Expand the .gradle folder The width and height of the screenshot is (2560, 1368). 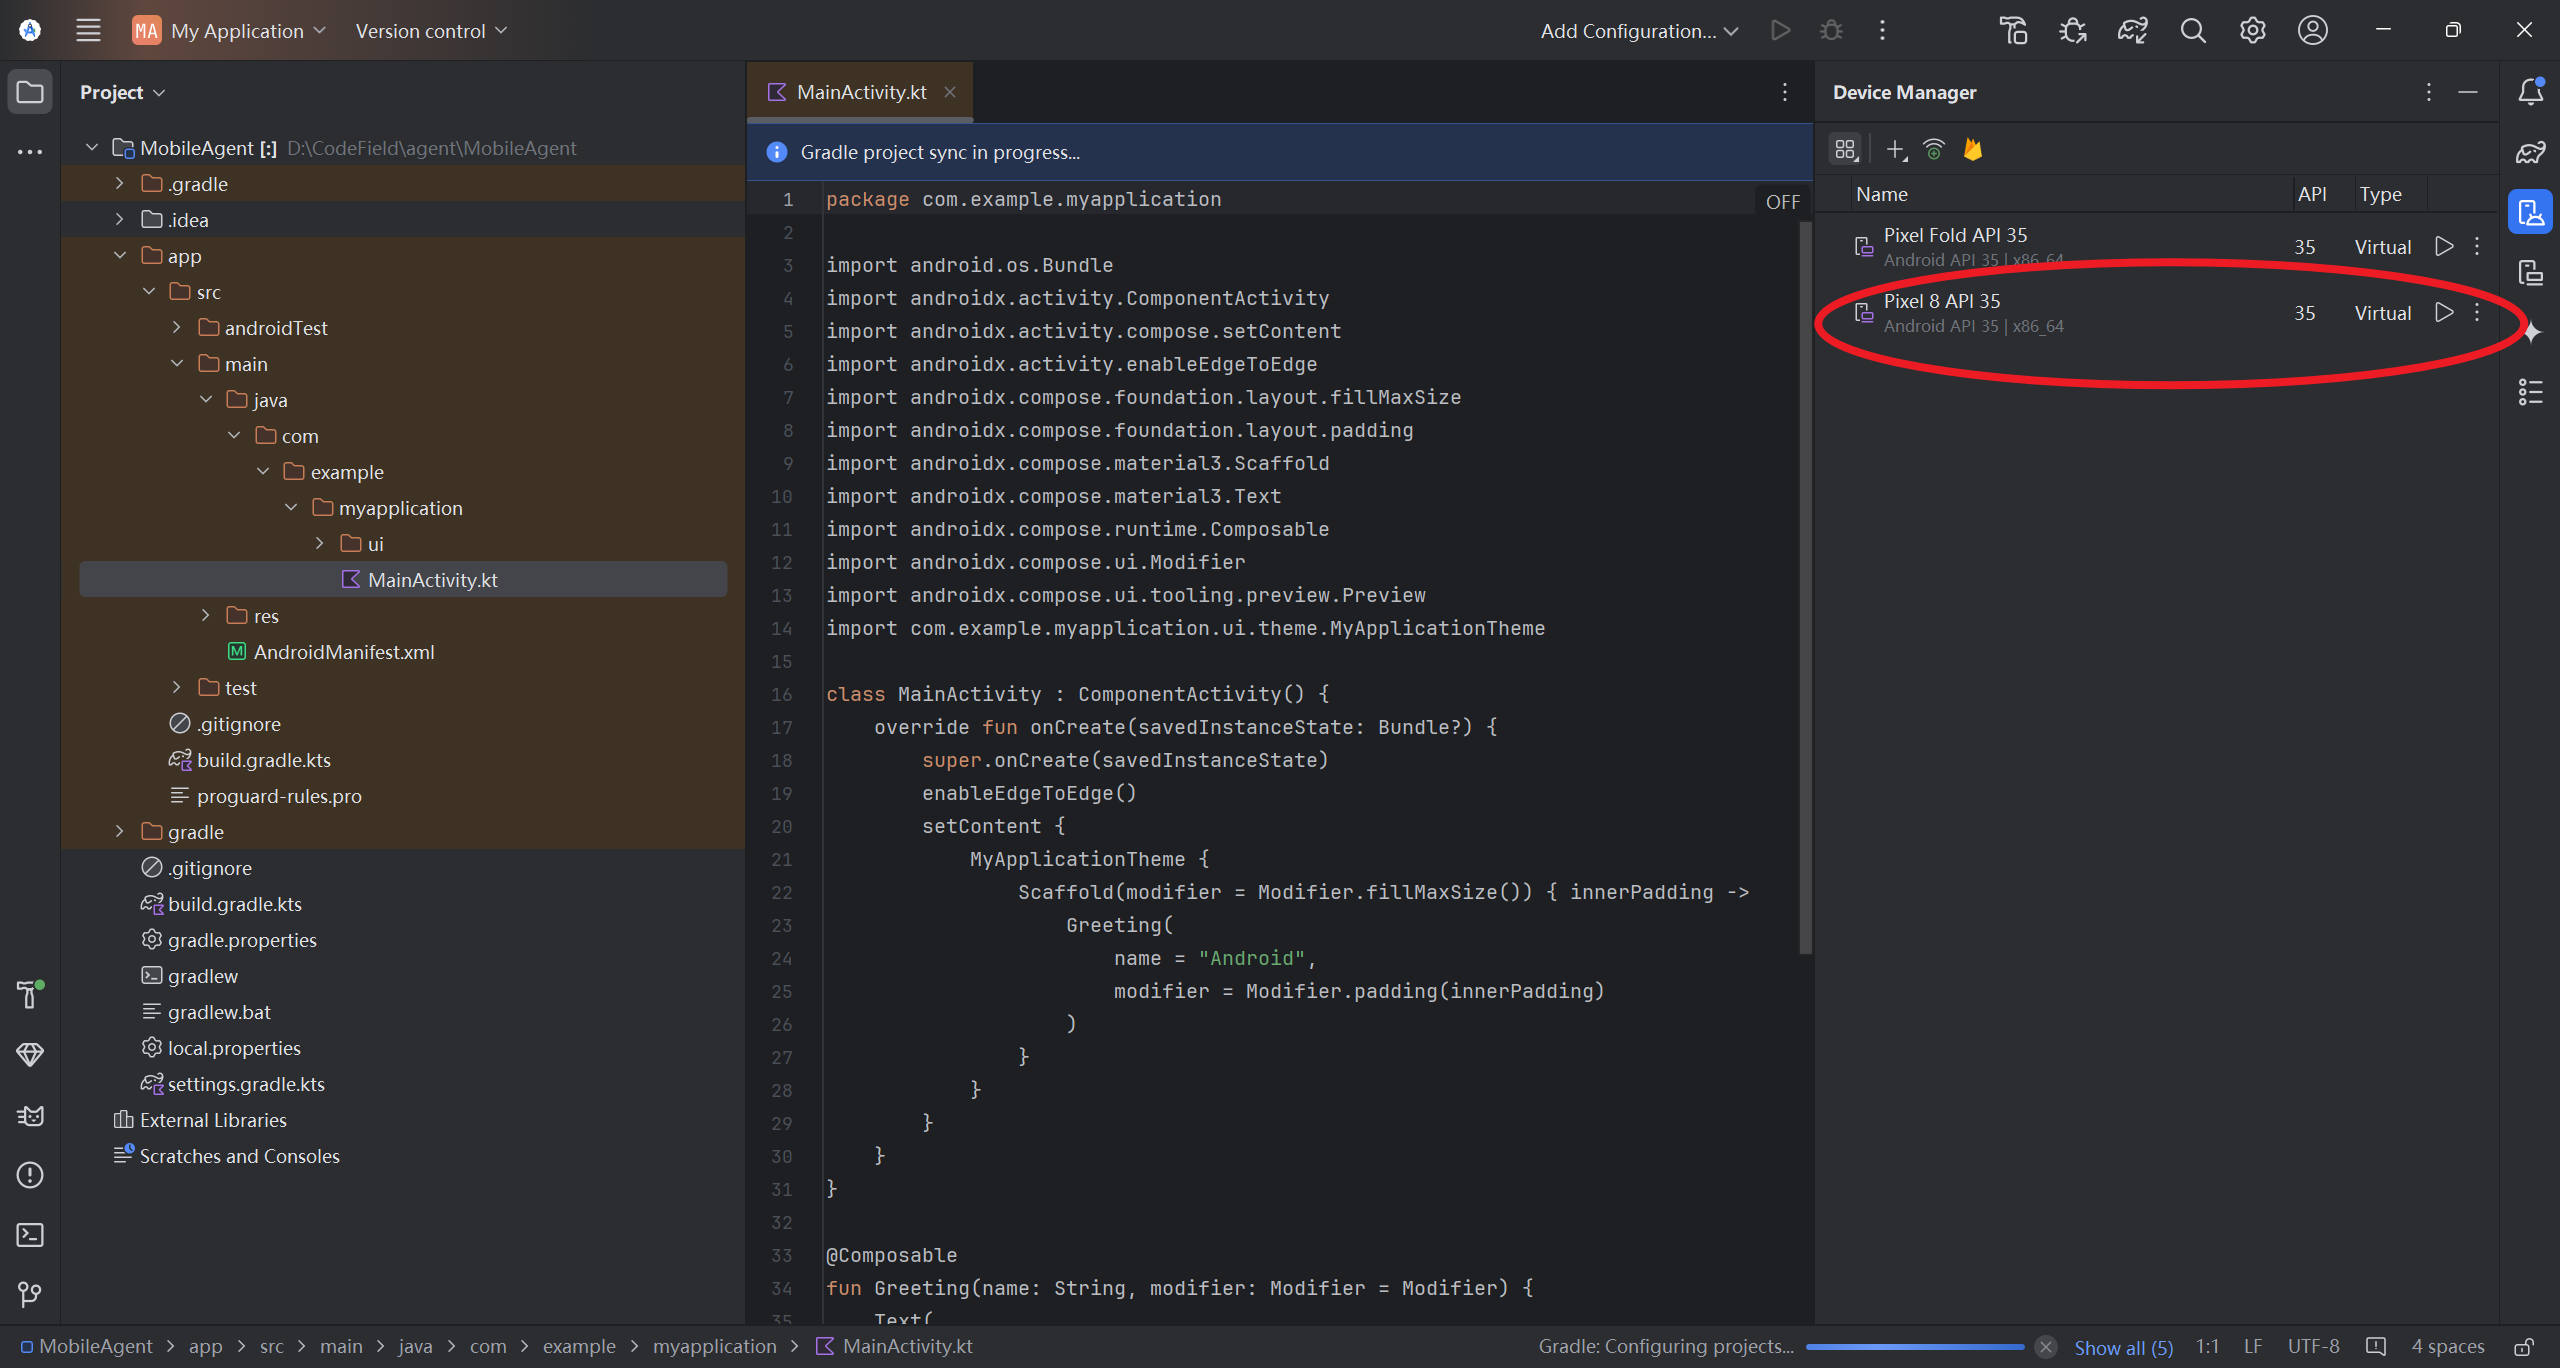[x=119, y=184]
